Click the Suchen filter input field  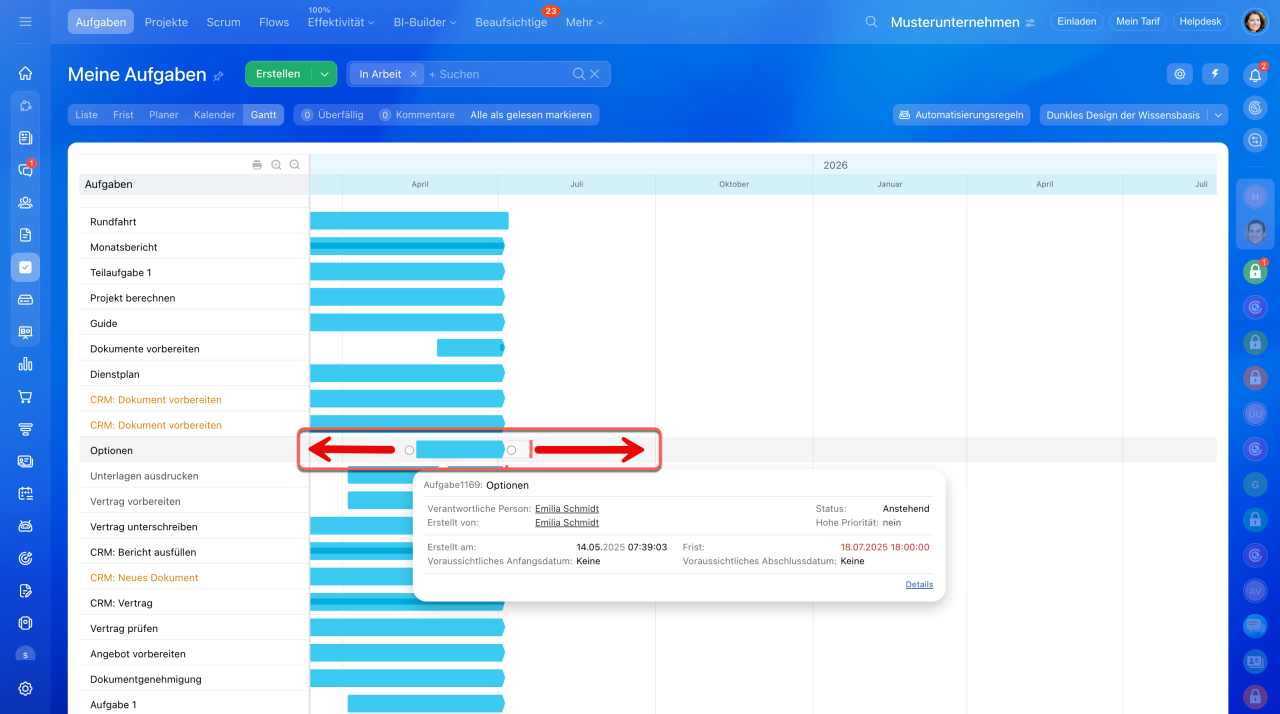[500, 74]
